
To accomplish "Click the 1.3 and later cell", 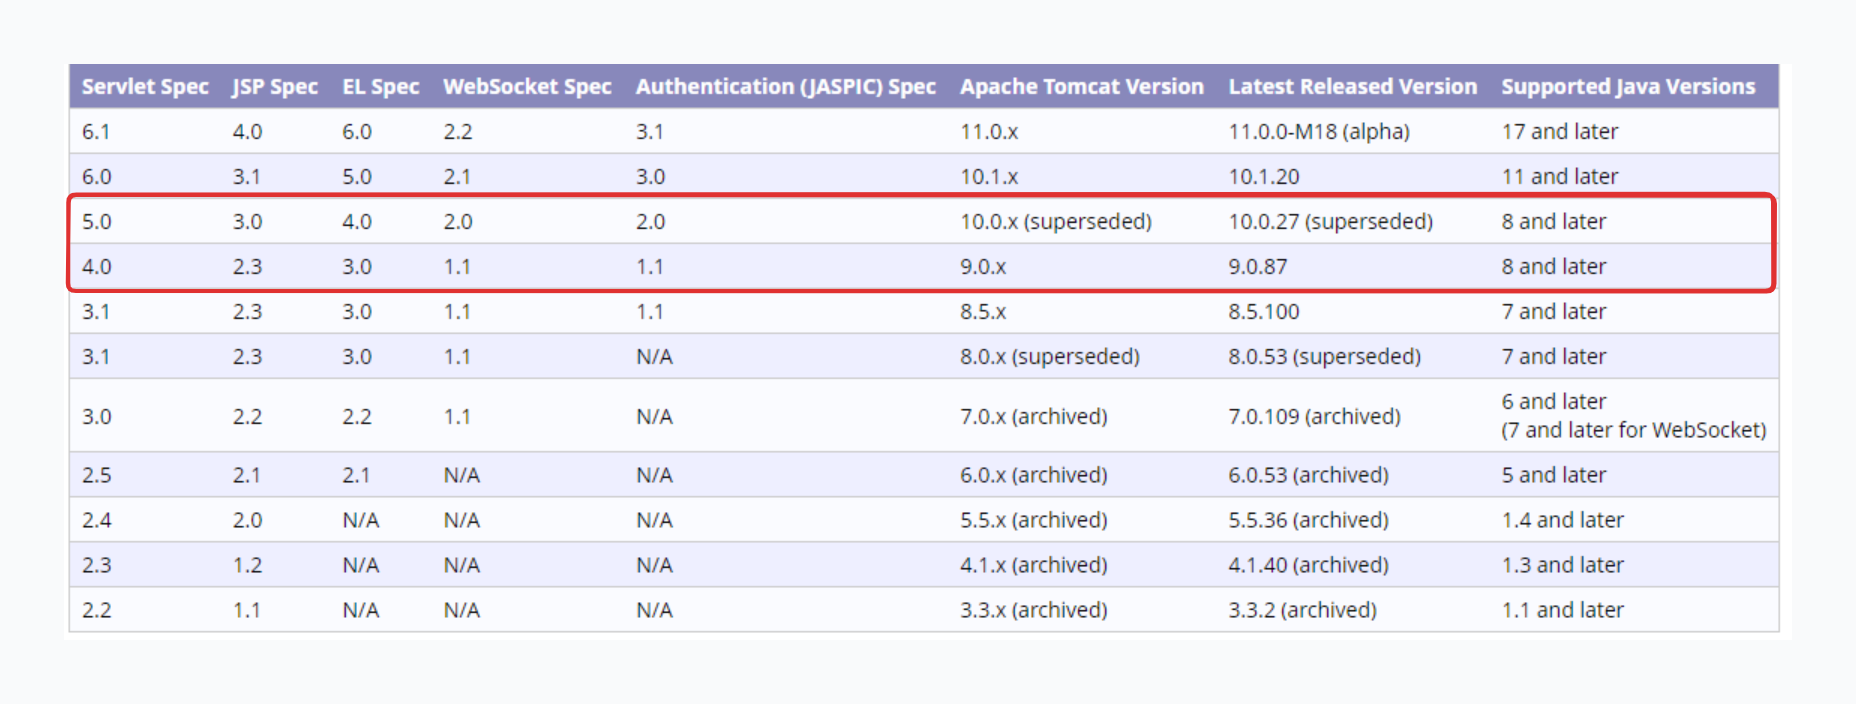I will click(x=1562, y=565).
